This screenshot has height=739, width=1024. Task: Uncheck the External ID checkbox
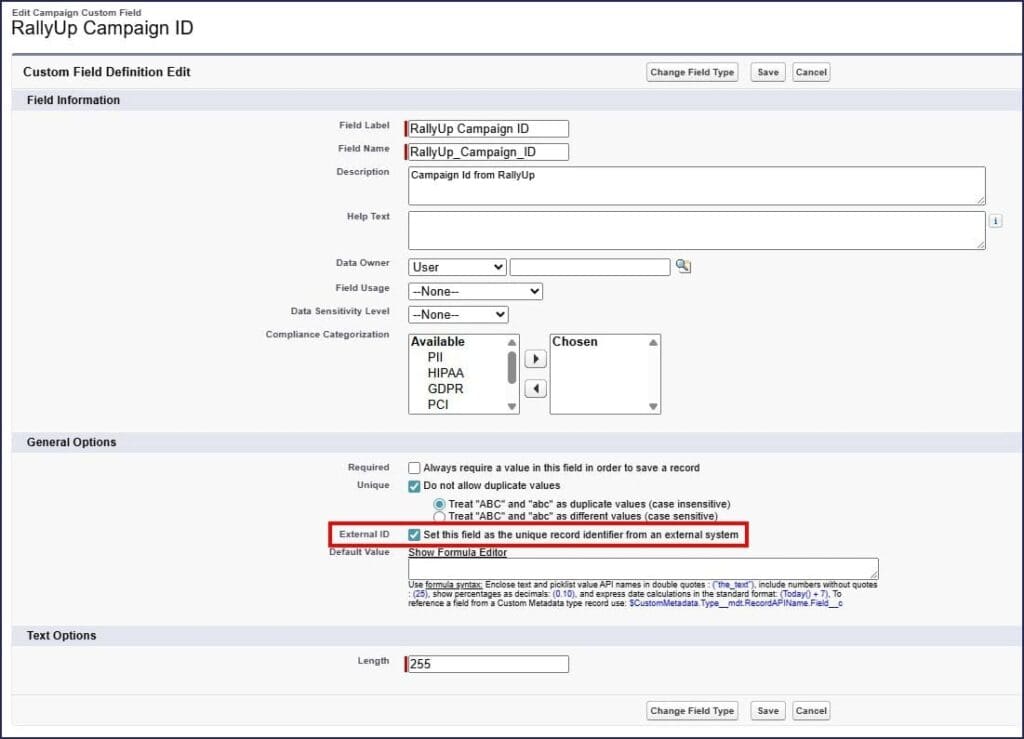[x=414, y=534]
